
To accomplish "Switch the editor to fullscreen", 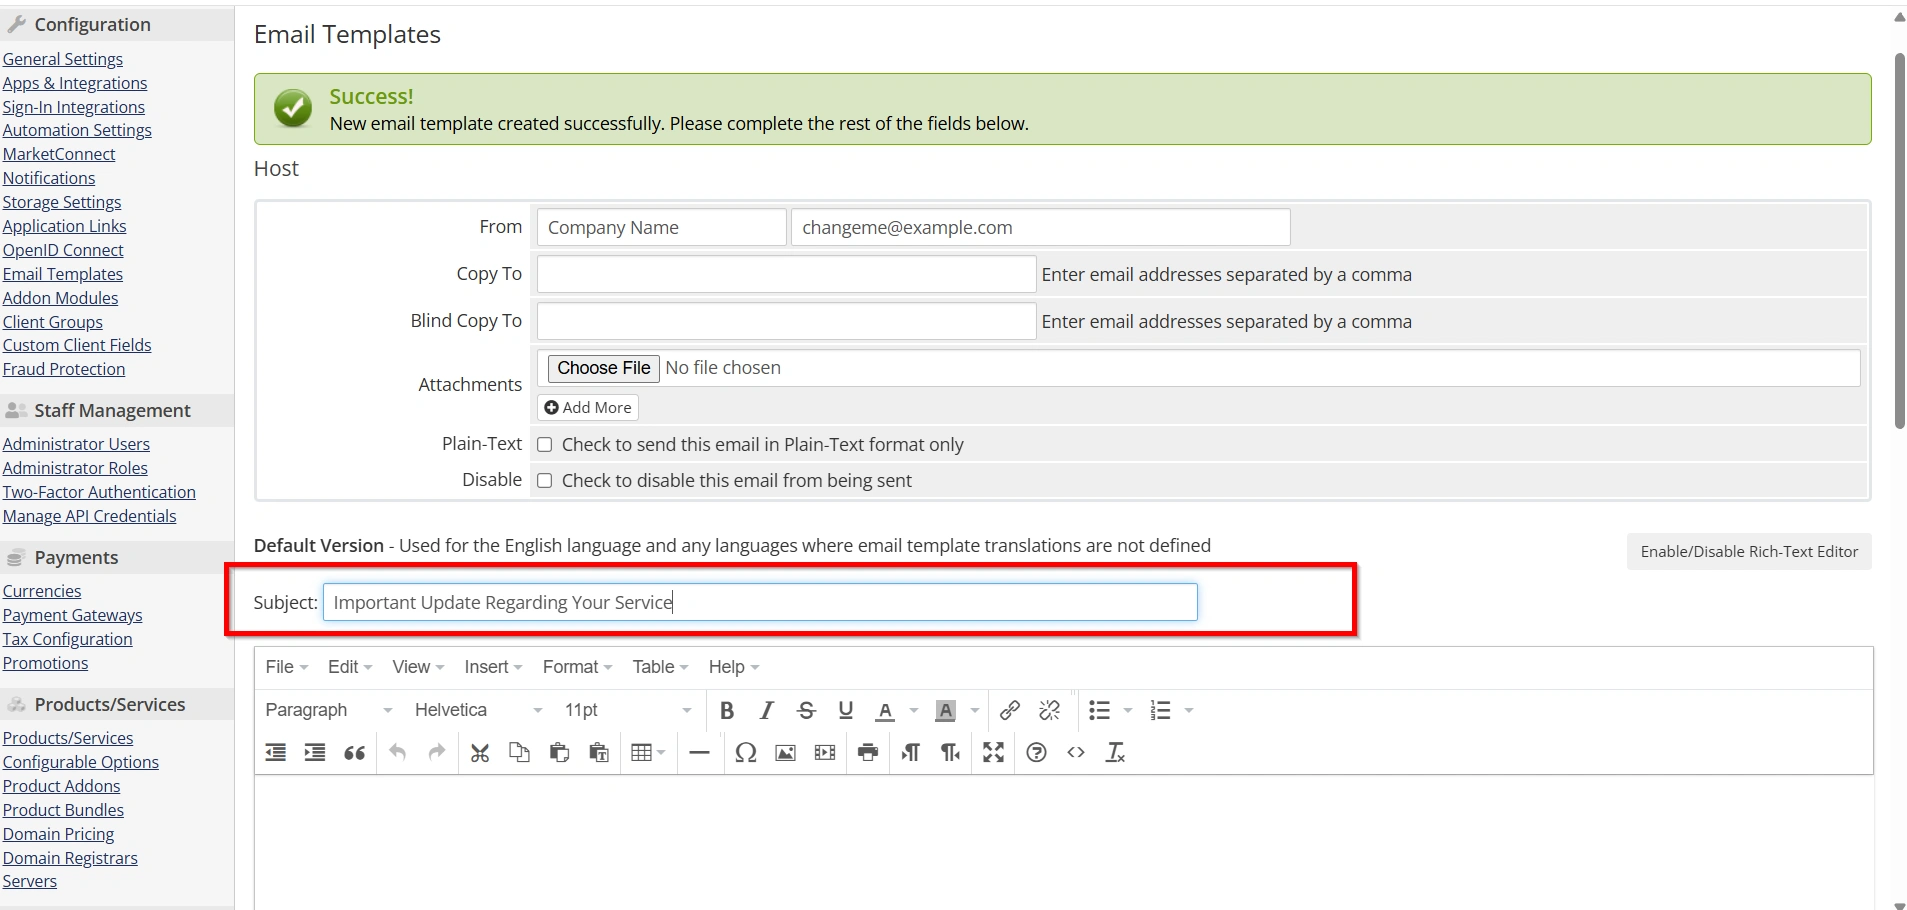I will (993, 752).
